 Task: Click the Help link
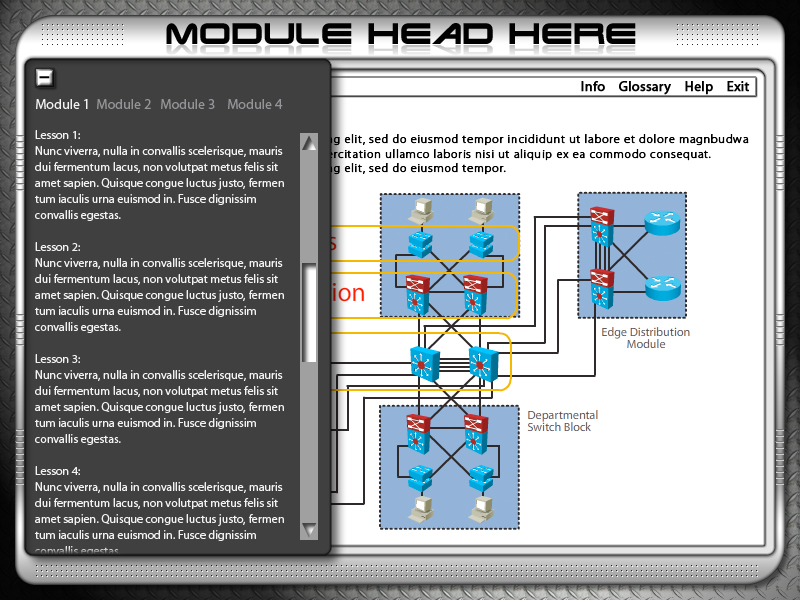[x=698, y=87]
